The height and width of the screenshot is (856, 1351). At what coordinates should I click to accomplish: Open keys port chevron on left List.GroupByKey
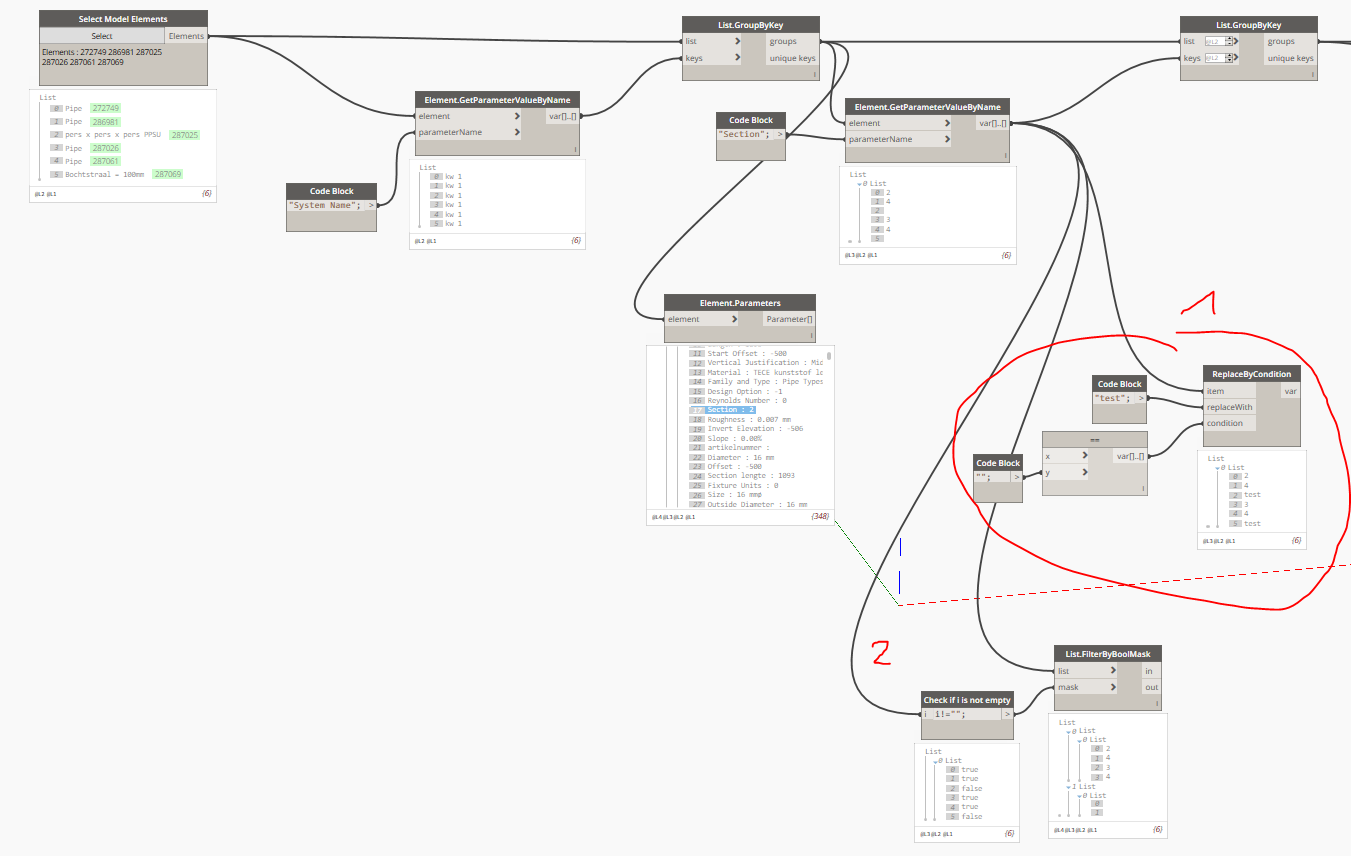(738, 58)
